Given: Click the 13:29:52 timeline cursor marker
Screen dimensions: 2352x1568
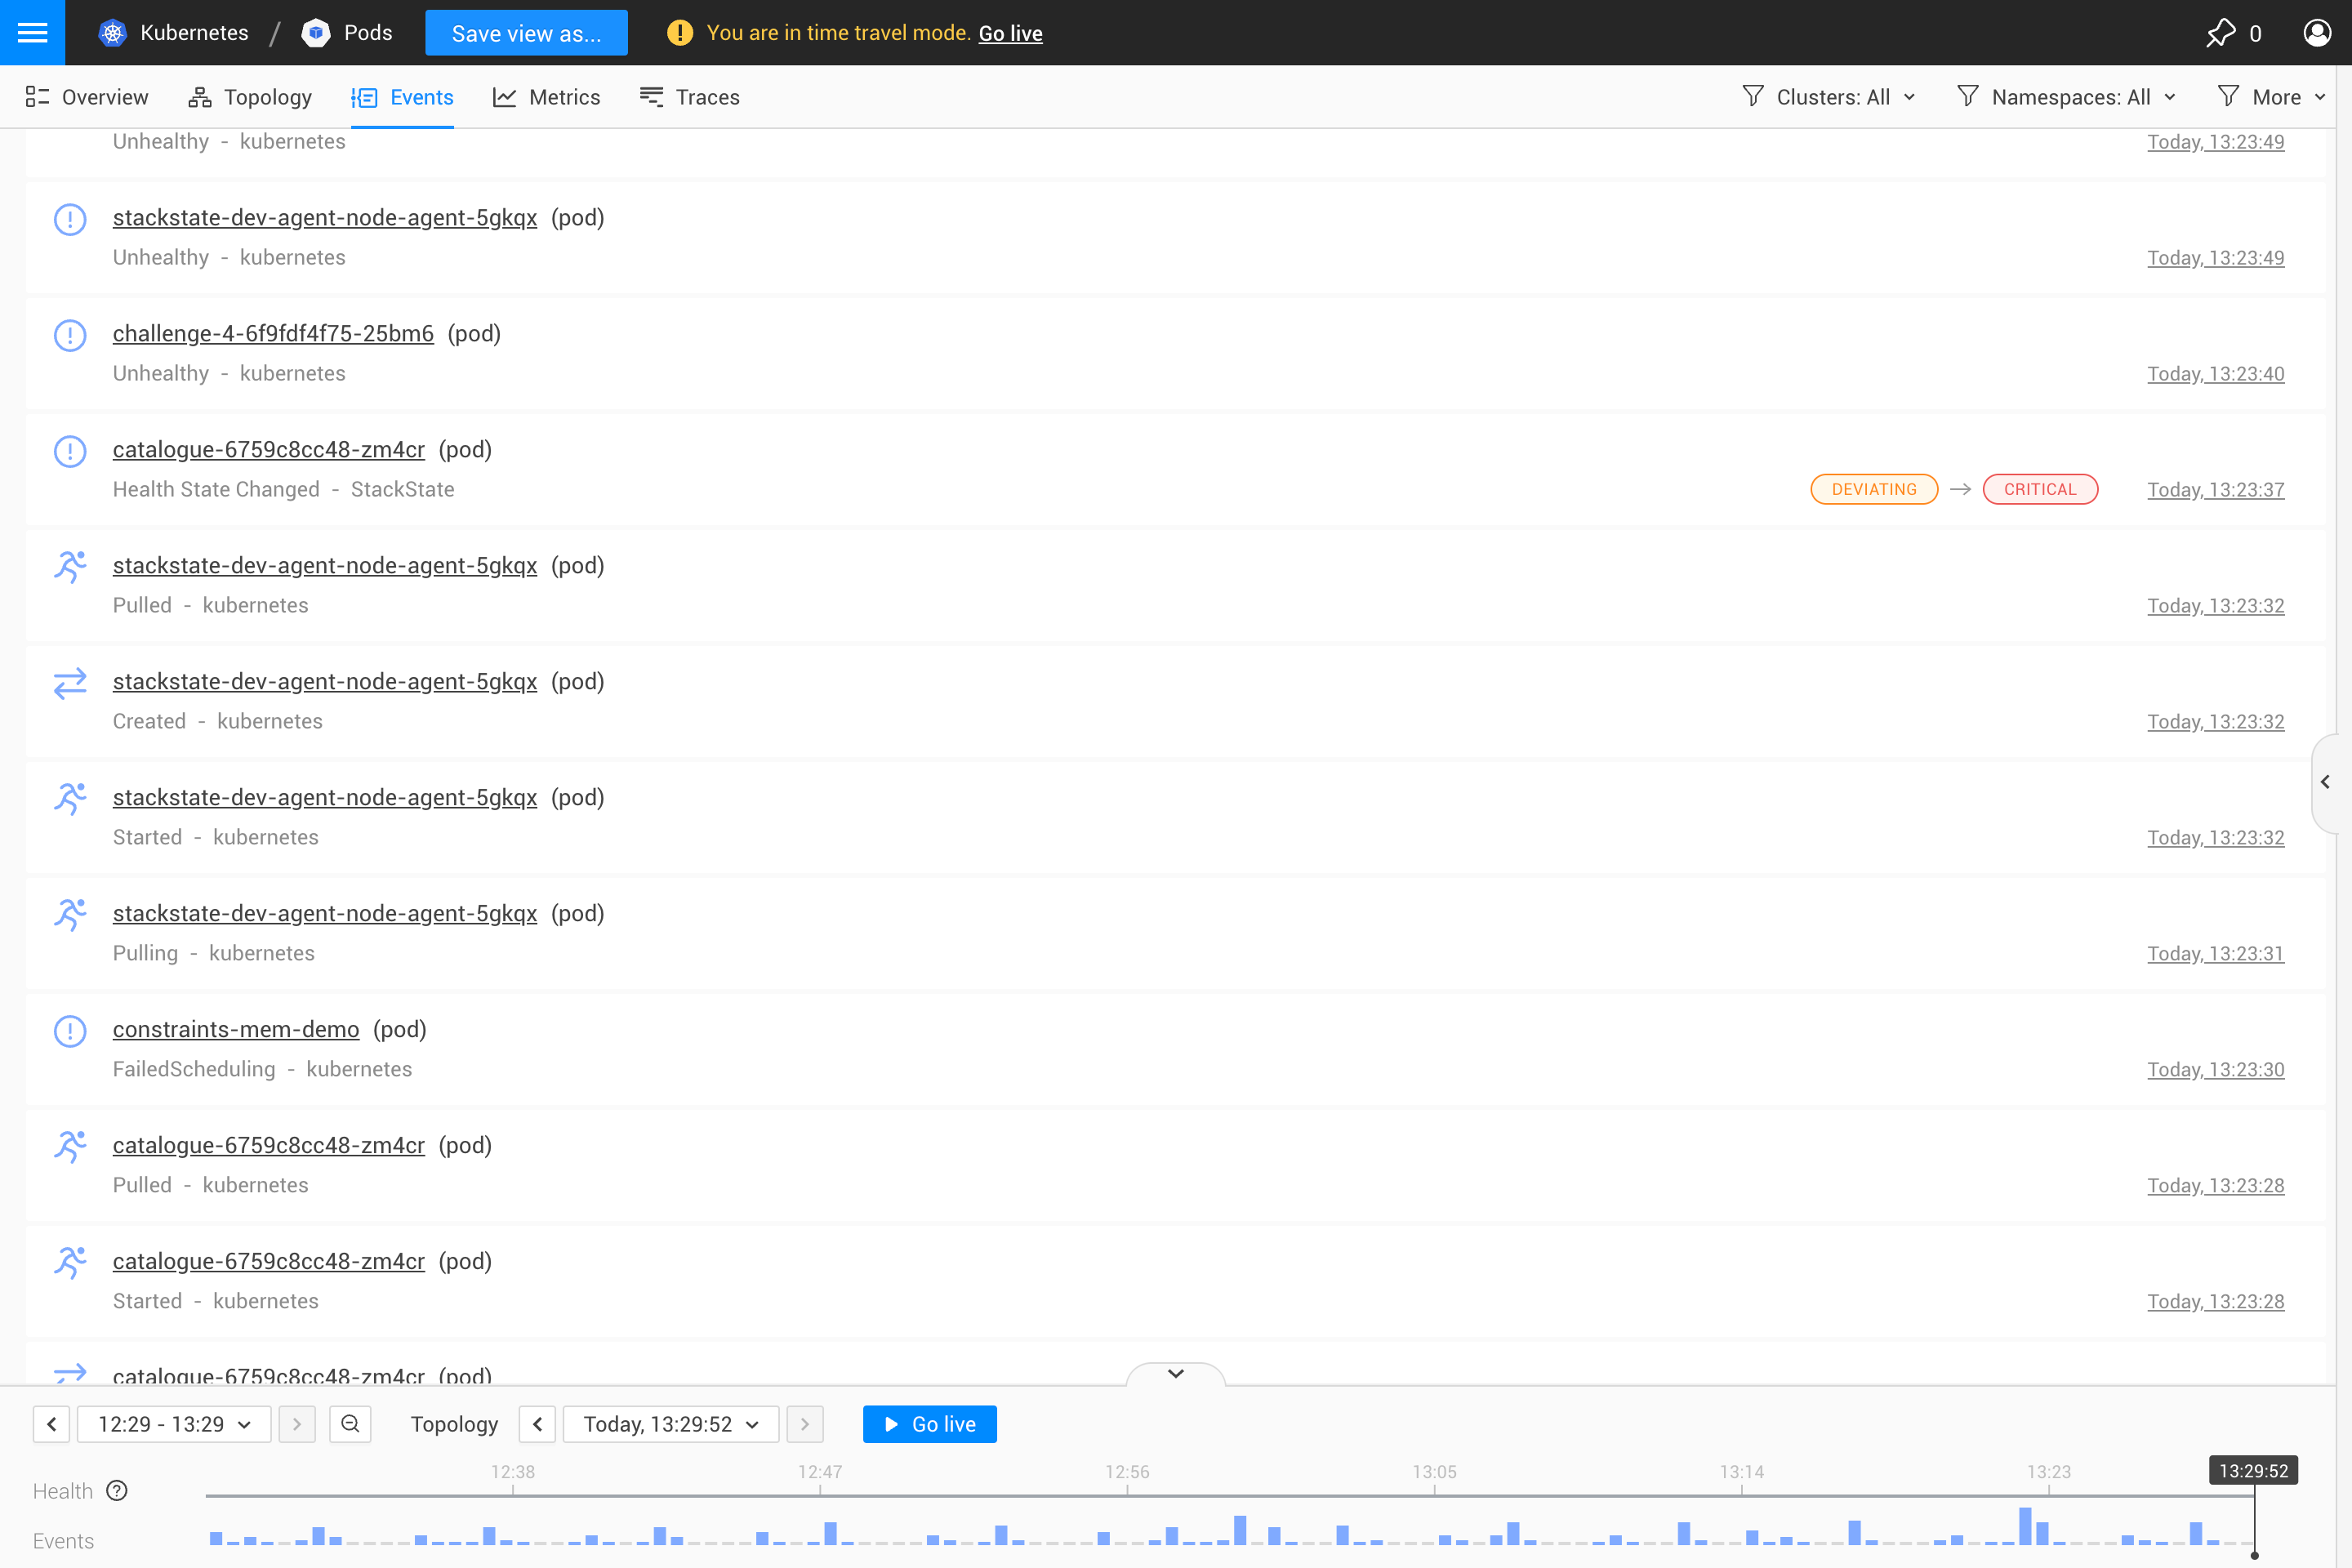Looking at the screenshot, I should [2252, 1471].
